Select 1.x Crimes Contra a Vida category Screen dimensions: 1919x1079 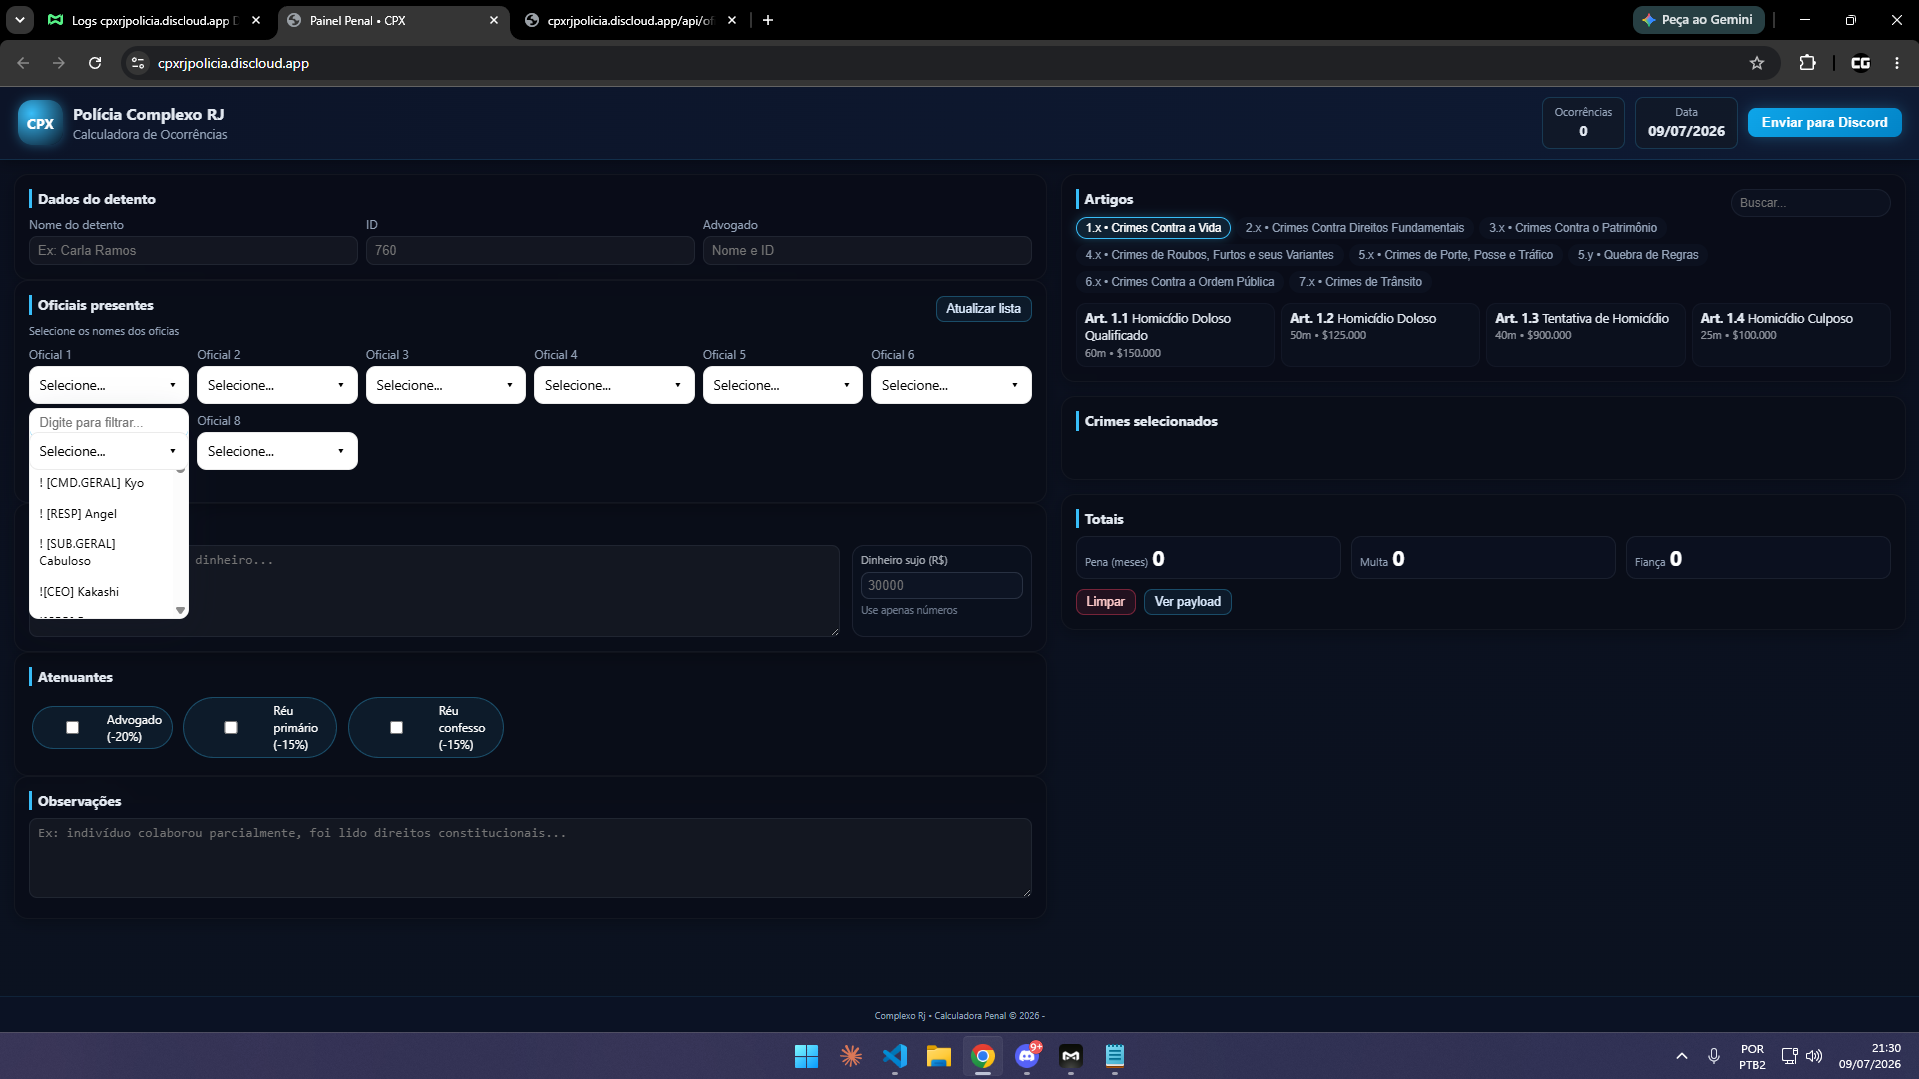(1153, 228)
